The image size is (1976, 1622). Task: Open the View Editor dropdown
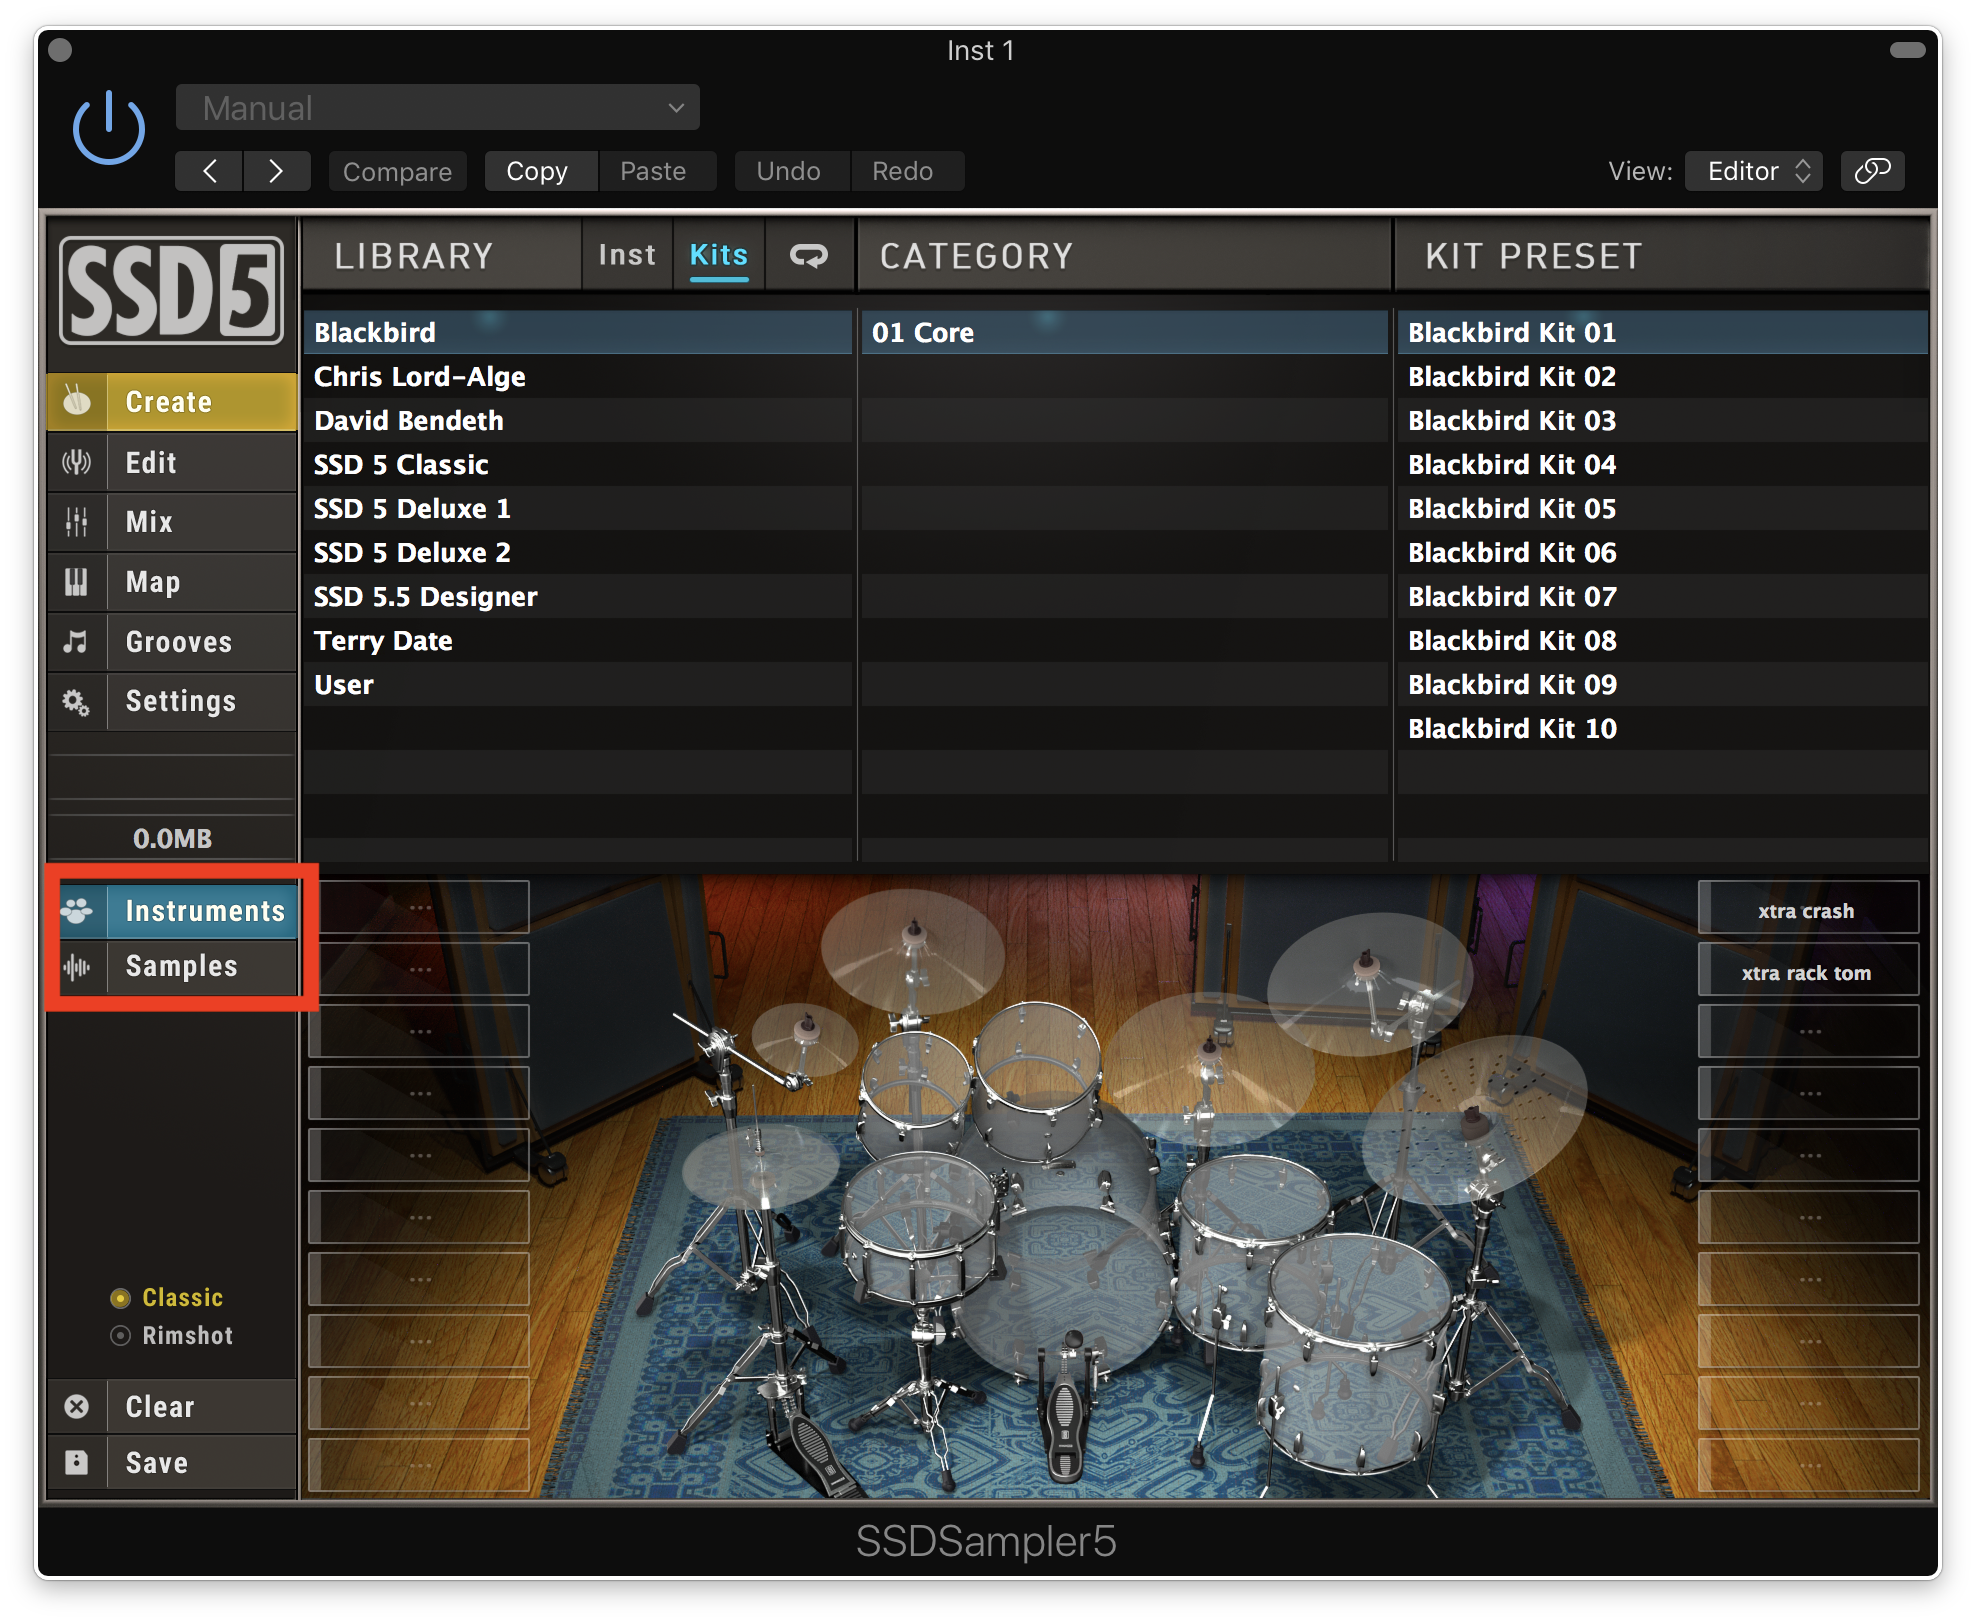[x=1754, y=171]
